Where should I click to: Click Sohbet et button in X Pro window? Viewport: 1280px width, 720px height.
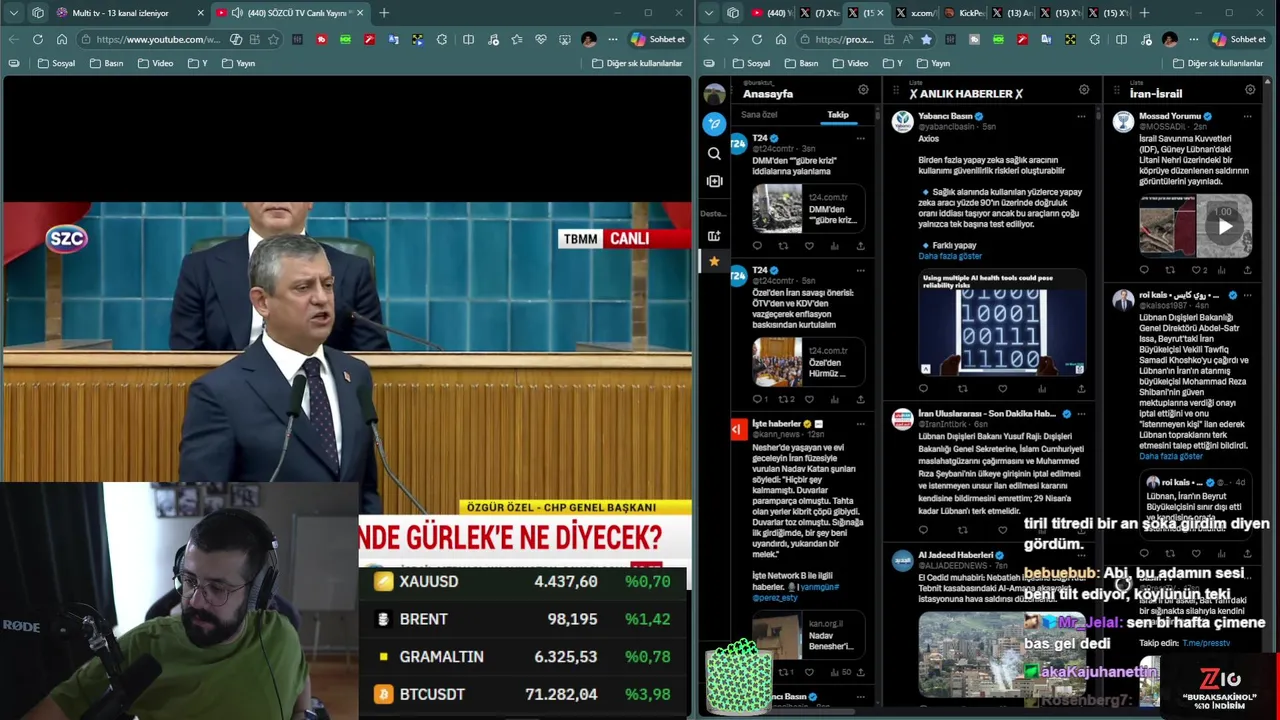[1238, 39]
